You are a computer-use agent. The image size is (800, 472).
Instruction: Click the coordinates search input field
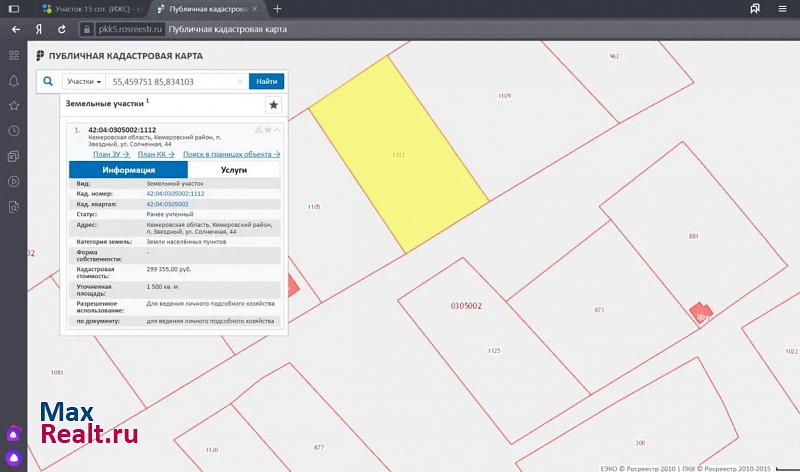pyautogui.click(x=170, y=81)
